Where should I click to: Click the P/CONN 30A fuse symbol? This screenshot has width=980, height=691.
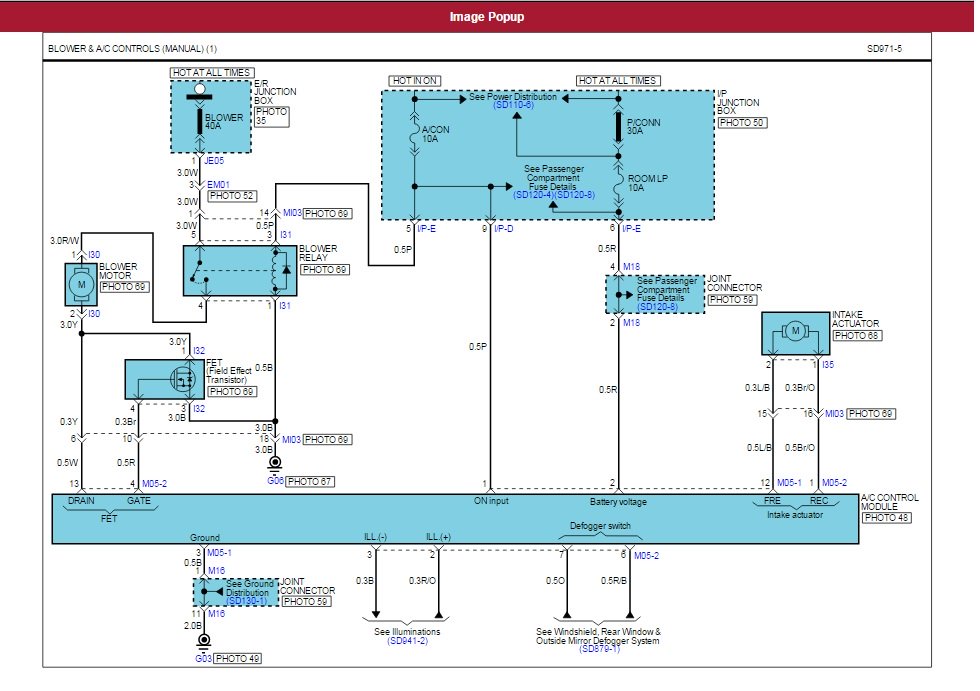[x=618, y=128]
